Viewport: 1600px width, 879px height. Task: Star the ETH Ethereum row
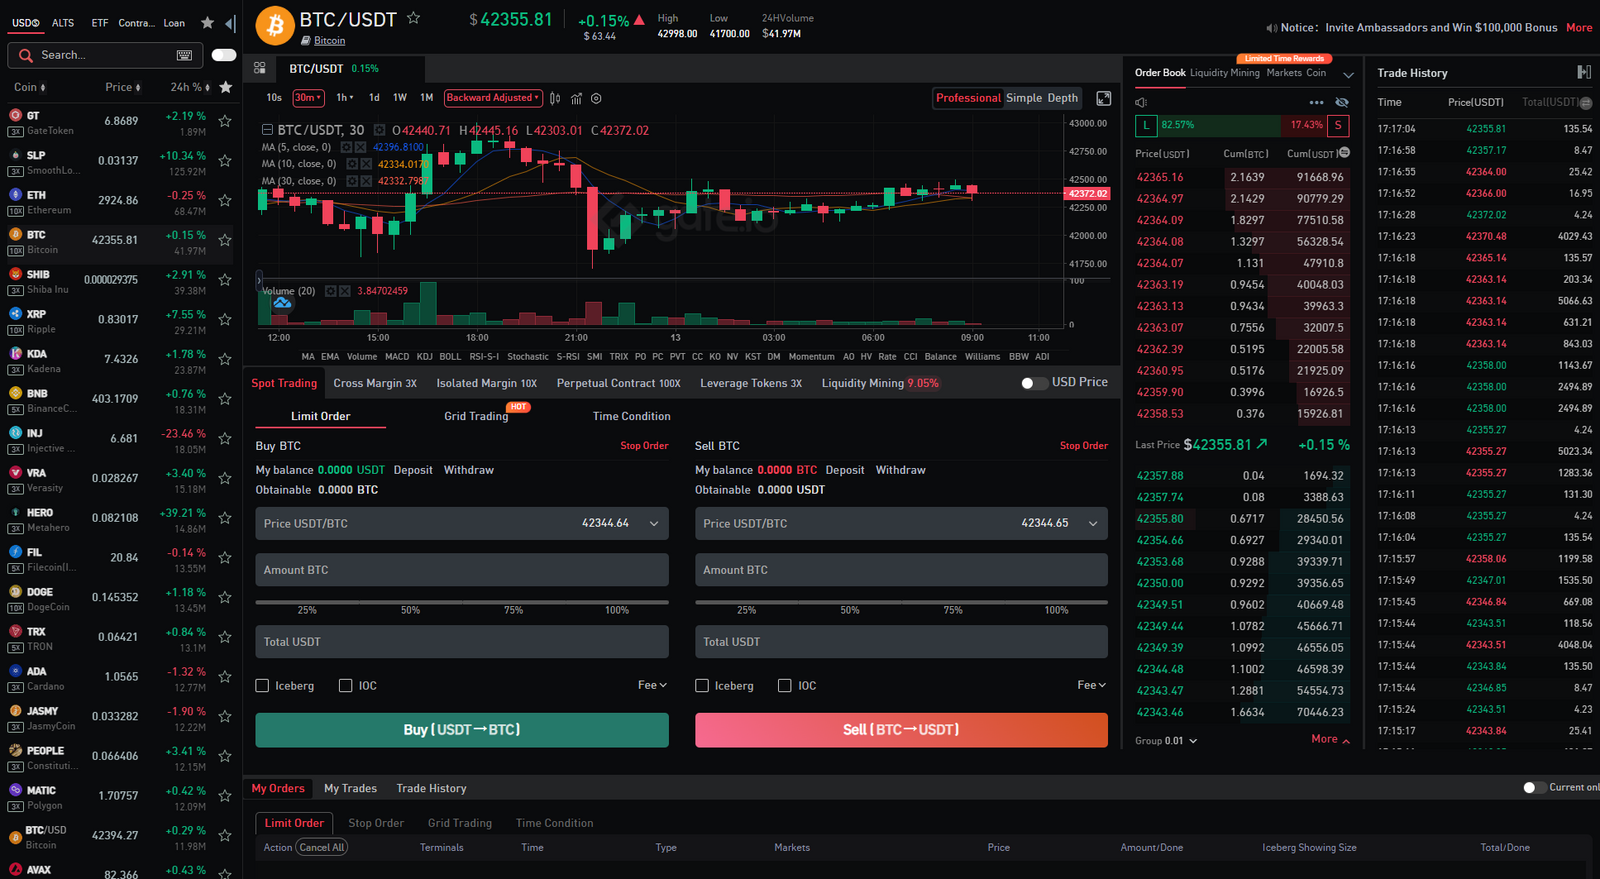point(225,200)
